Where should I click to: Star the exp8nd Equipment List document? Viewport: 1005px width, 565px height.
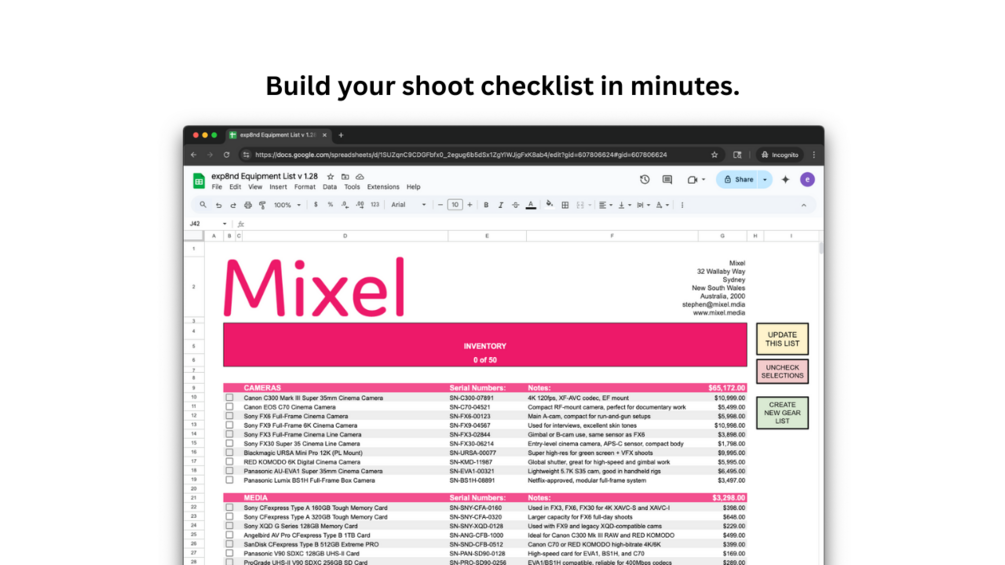tap(331, 176)
